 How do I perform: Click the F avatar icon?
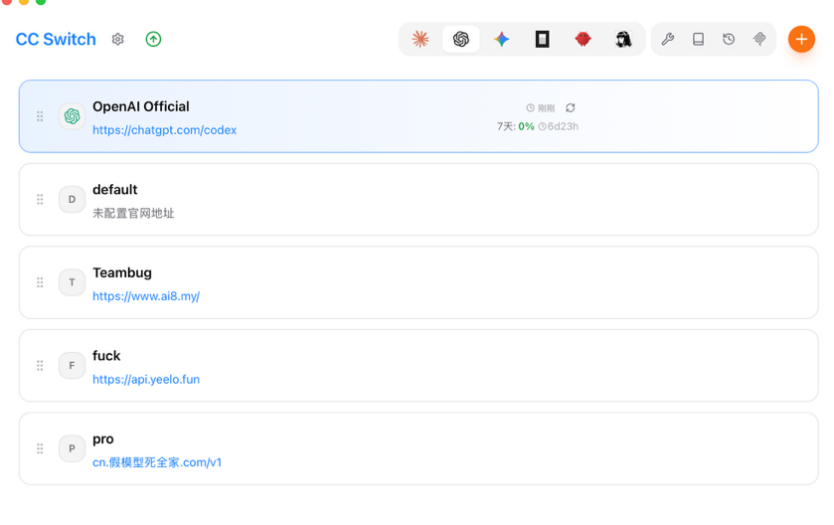72,365
